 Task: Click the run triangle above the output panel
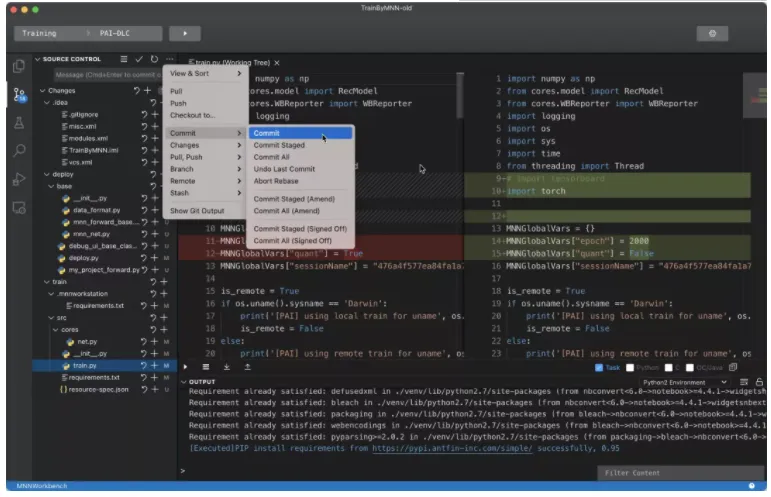point(185,367)
